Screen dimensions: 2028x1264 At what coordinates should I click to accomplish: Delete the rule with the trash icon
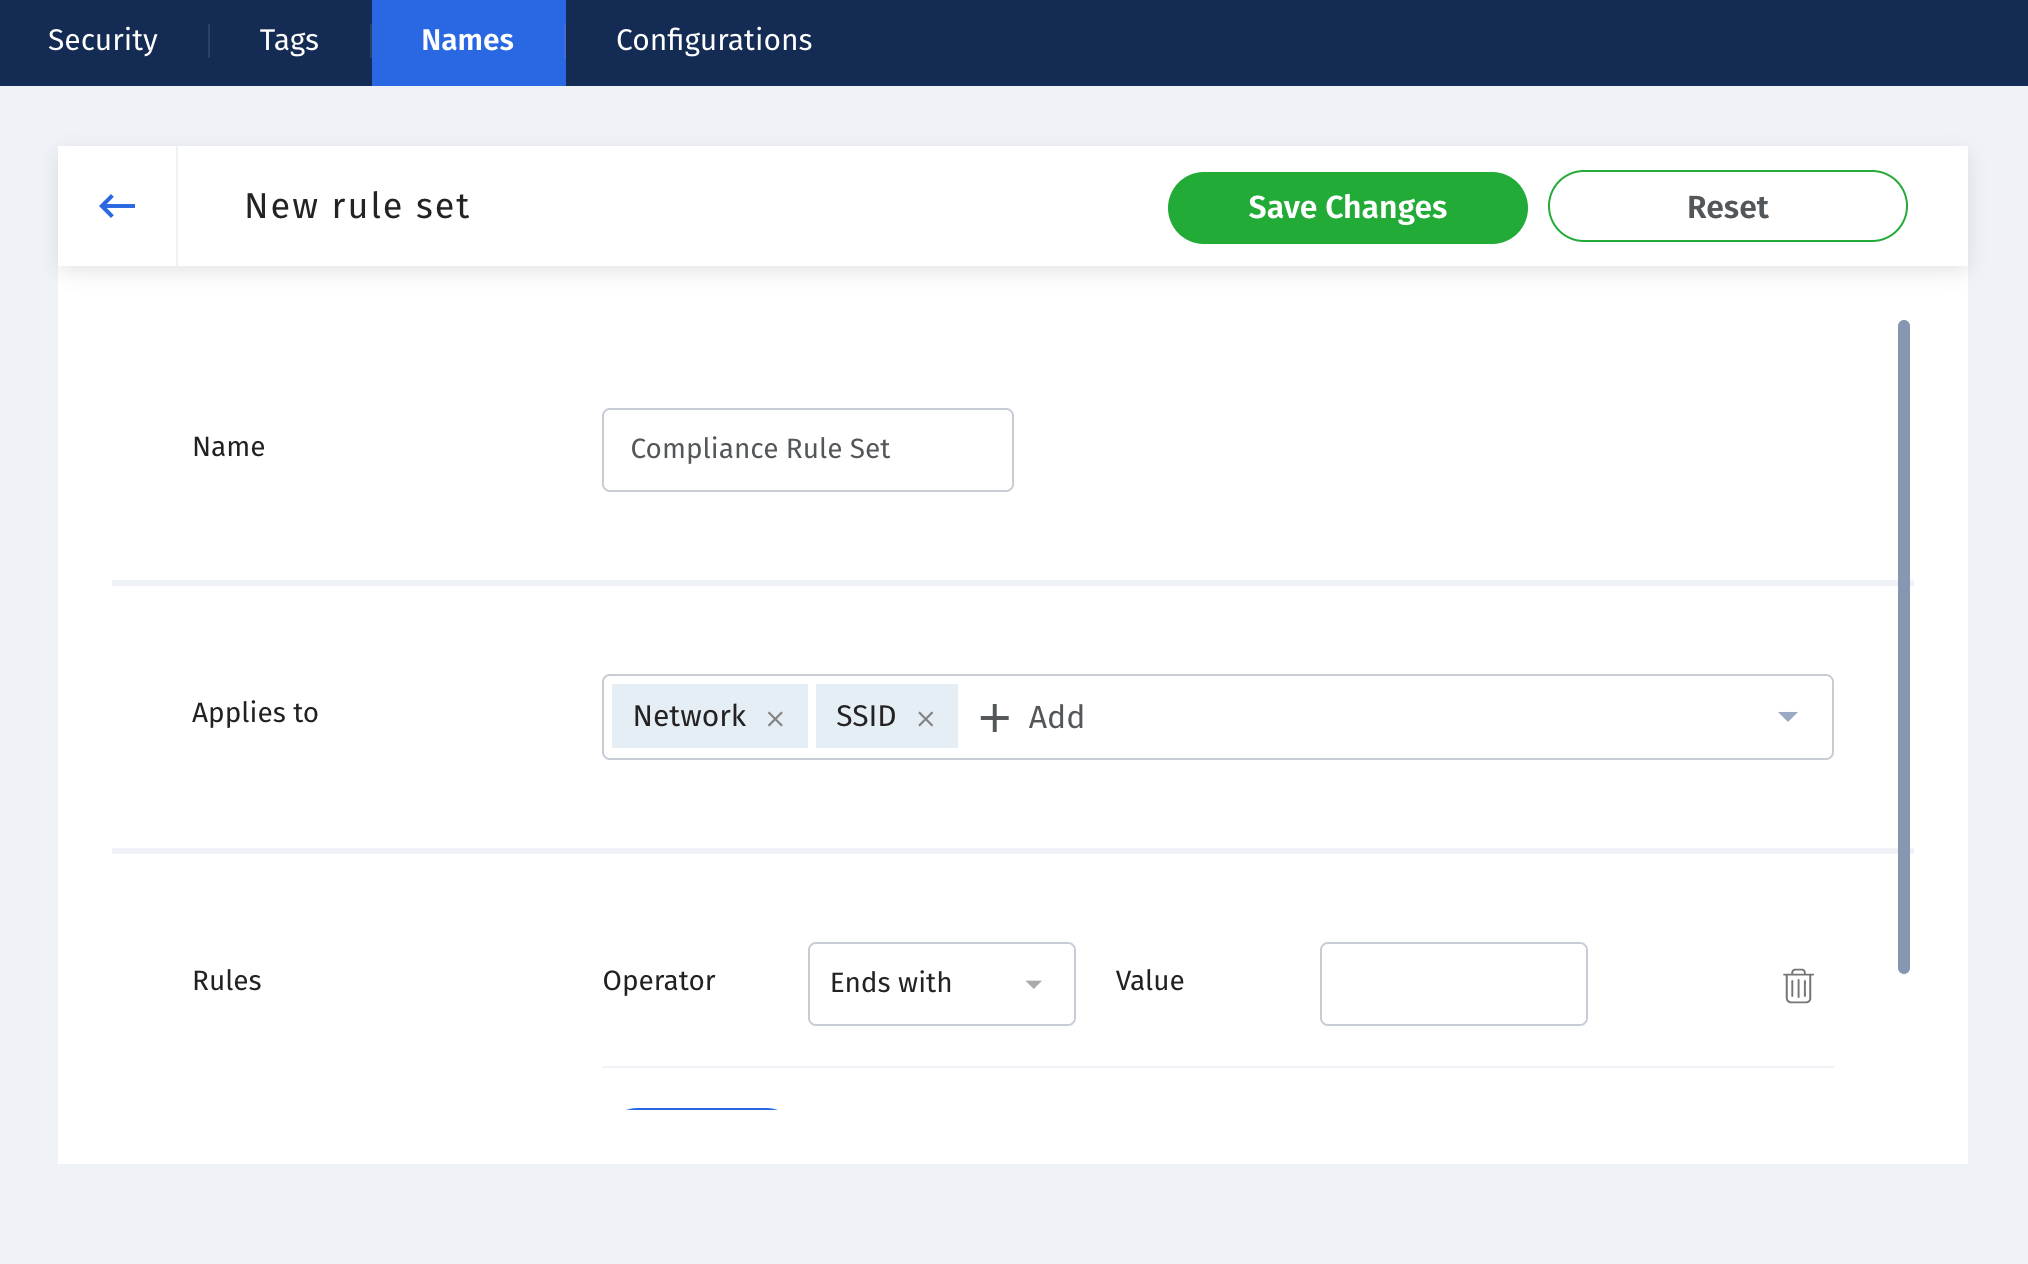1798,986
